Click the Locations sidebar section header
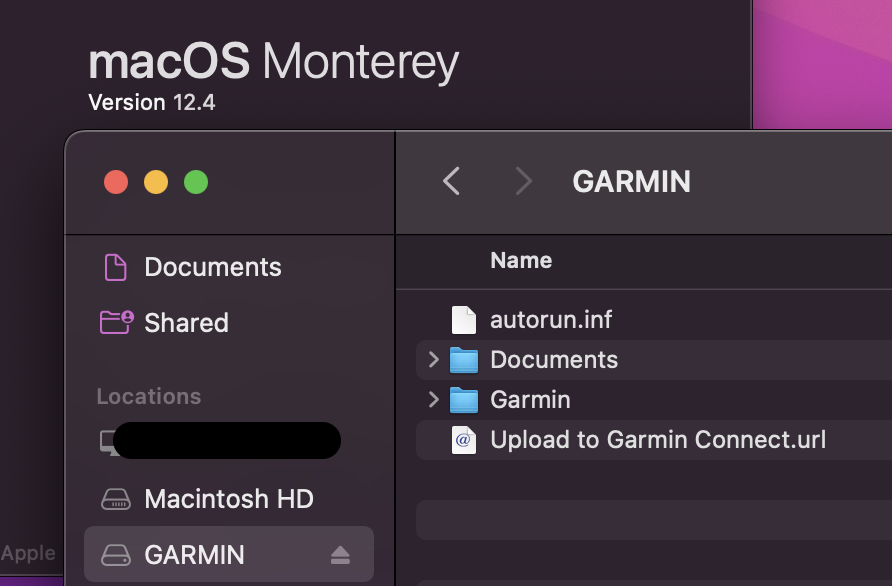The image size is (892, 586). (x=149, y=397)
